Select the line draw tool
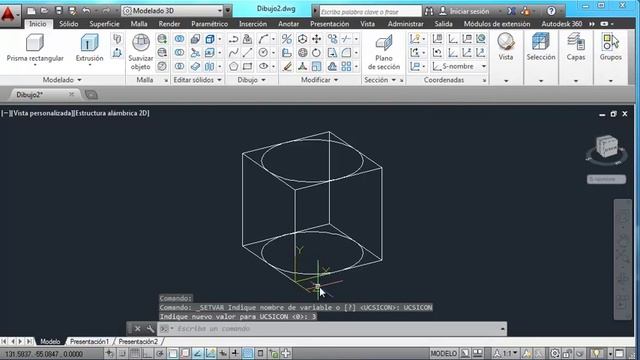The height and width of the screenshot is (360, 640). pyautogui.click(x=247, y=53)
